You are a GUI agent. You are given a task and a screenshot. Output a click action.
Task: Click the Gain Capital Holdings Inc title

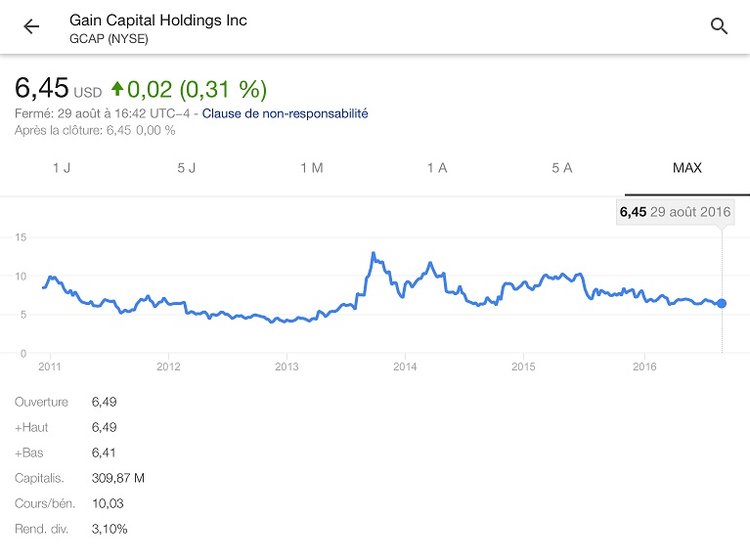[158, 20]
